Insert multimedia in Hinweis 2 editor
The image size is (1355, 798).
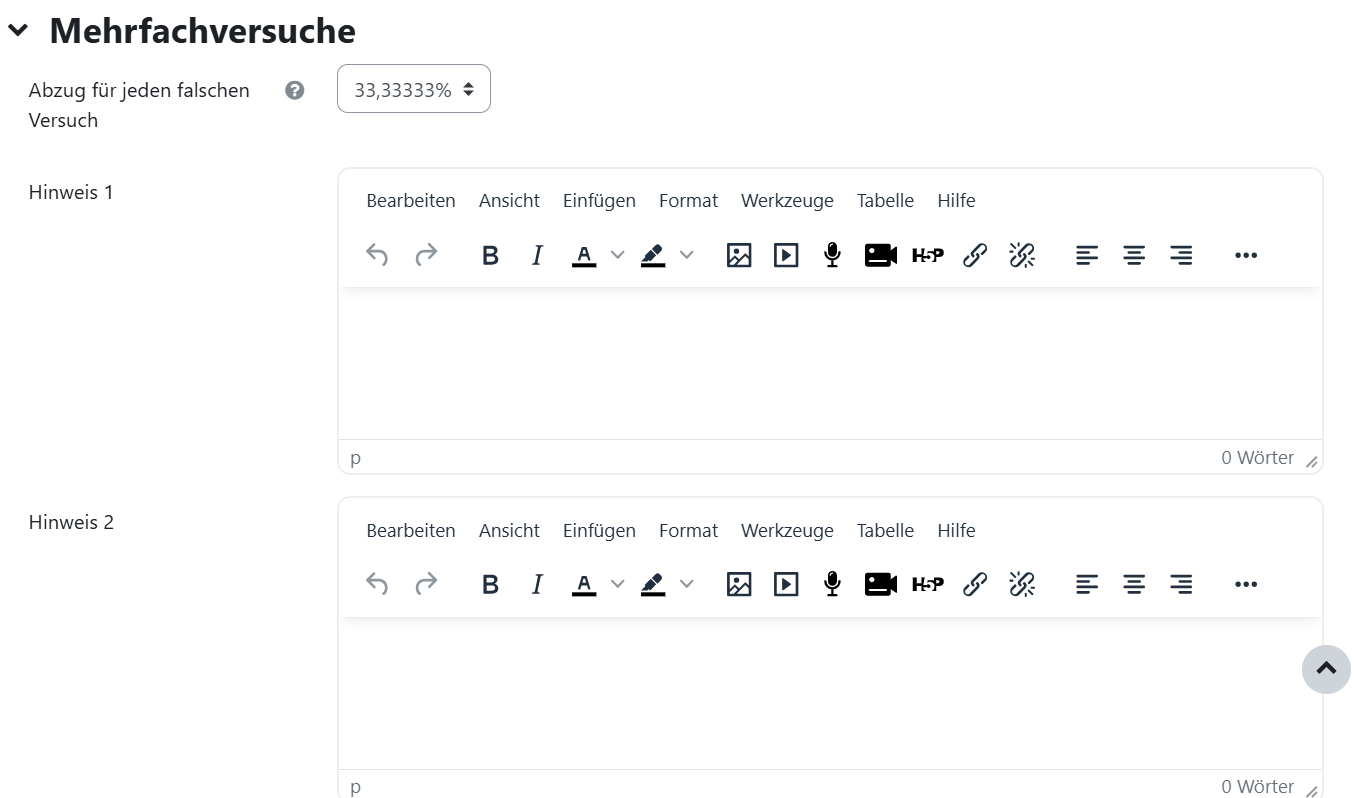click(x=786, y=585)
